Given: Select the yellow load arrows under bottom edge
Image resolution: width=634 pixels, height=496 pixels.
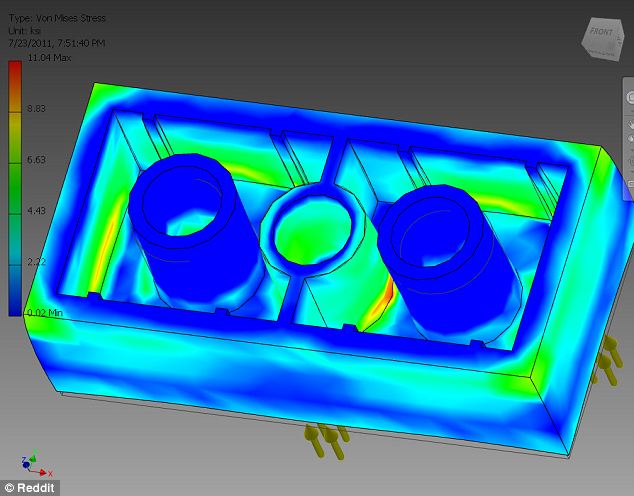Looking at the screenshot, I should pyautogui.click(x=325, y=437).
